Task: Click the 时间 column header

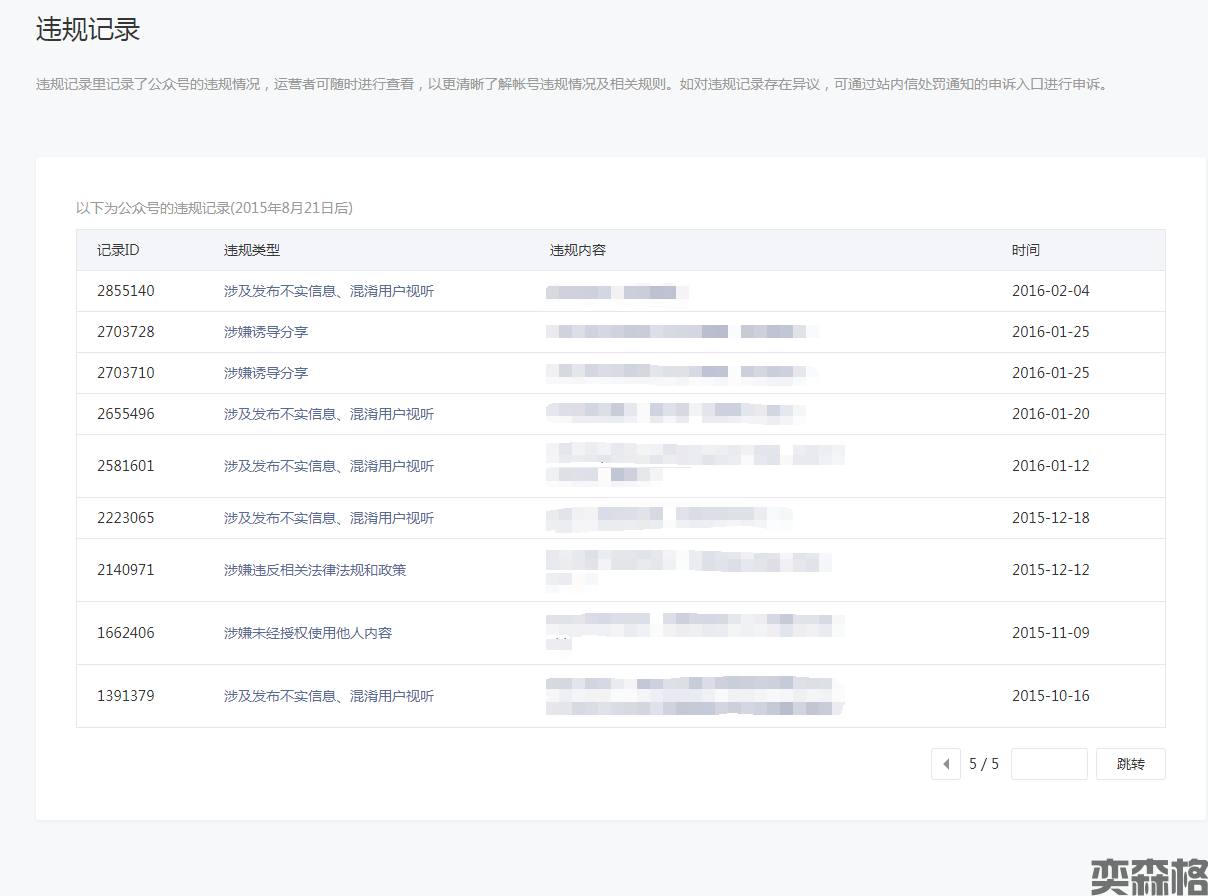Action: pyautogui.click(x=1025, y=250)
